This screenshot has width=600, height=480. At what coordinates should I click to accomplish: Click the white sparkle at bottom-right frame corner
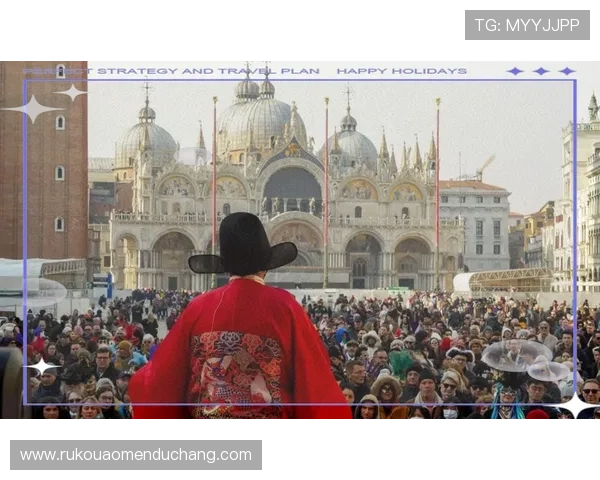576,404
